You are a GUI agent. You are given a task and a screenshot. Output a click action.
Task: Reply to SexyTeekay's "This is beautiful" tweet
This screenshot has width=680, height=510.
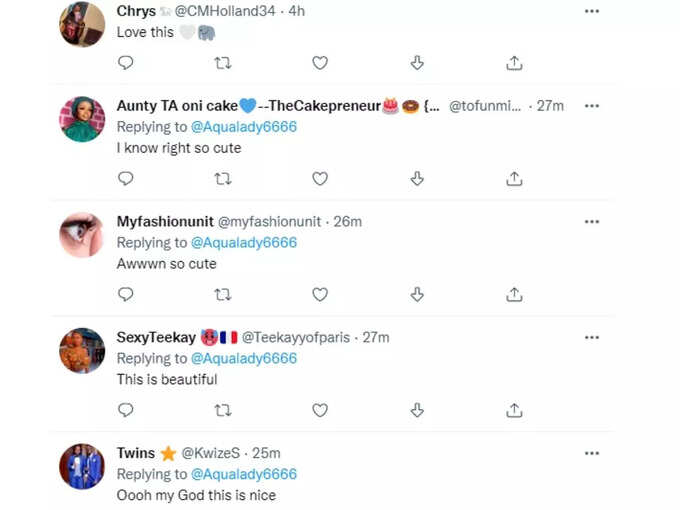(x=126, y=410)
